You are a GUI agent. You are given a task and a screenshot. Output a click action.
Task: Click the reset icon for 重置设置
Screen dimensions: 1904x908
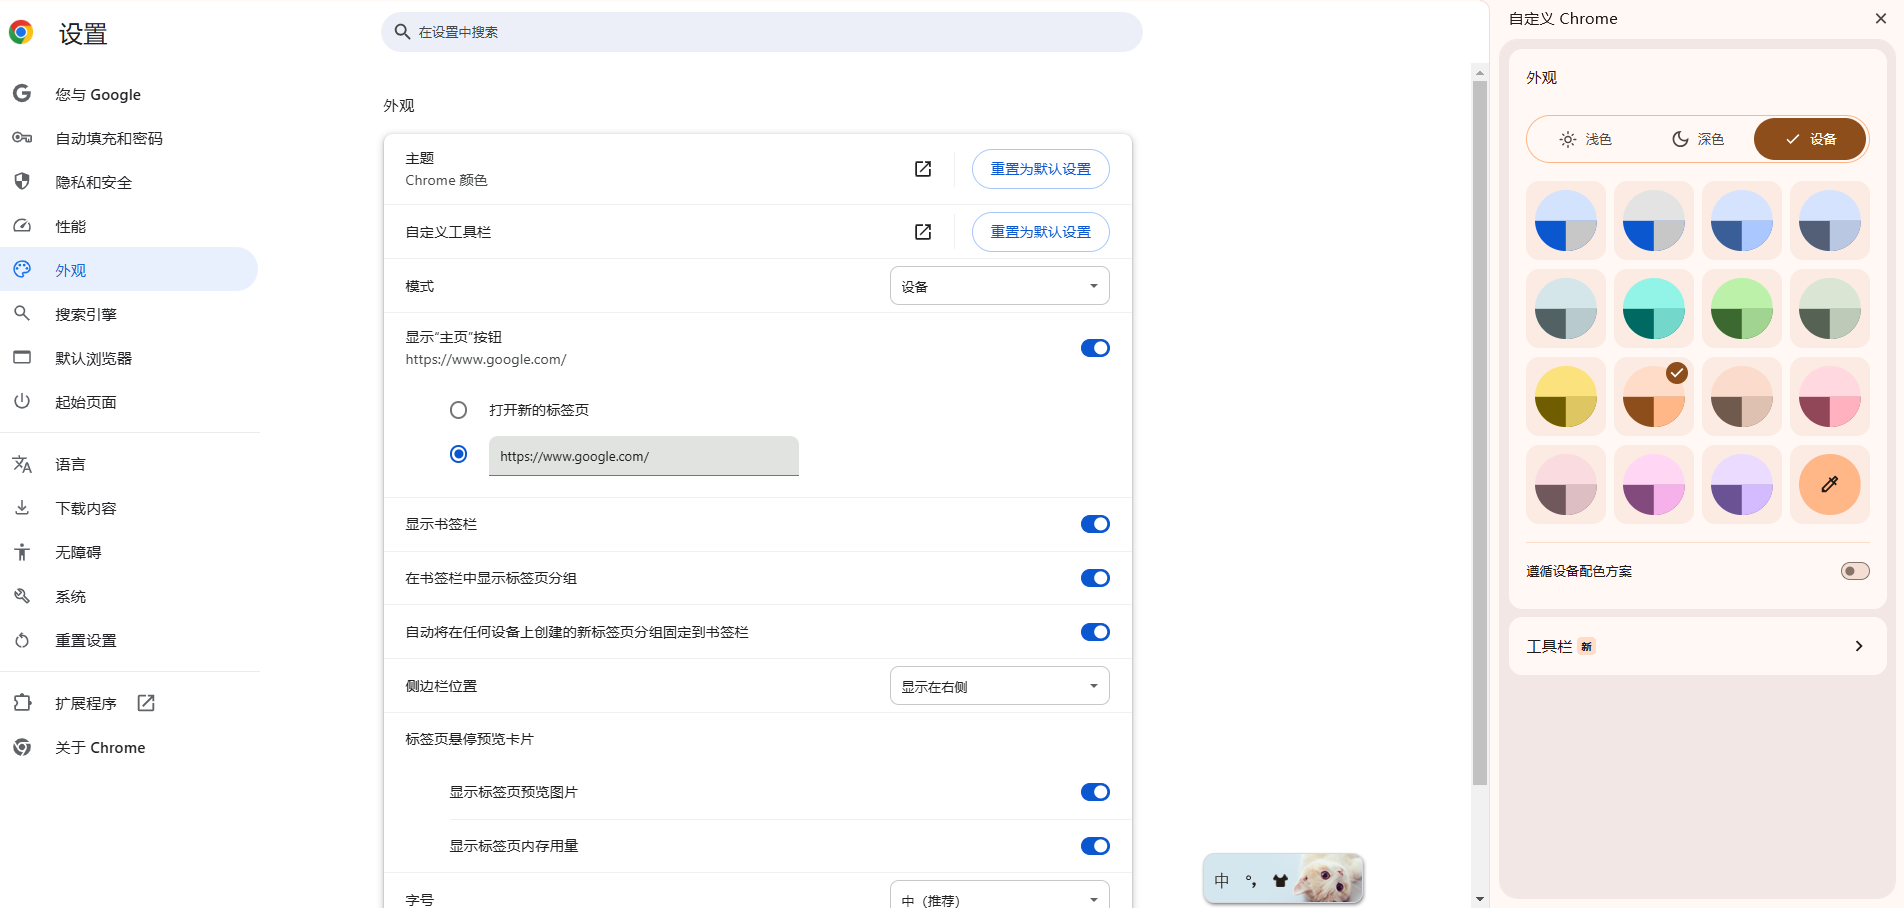(22, 640)
